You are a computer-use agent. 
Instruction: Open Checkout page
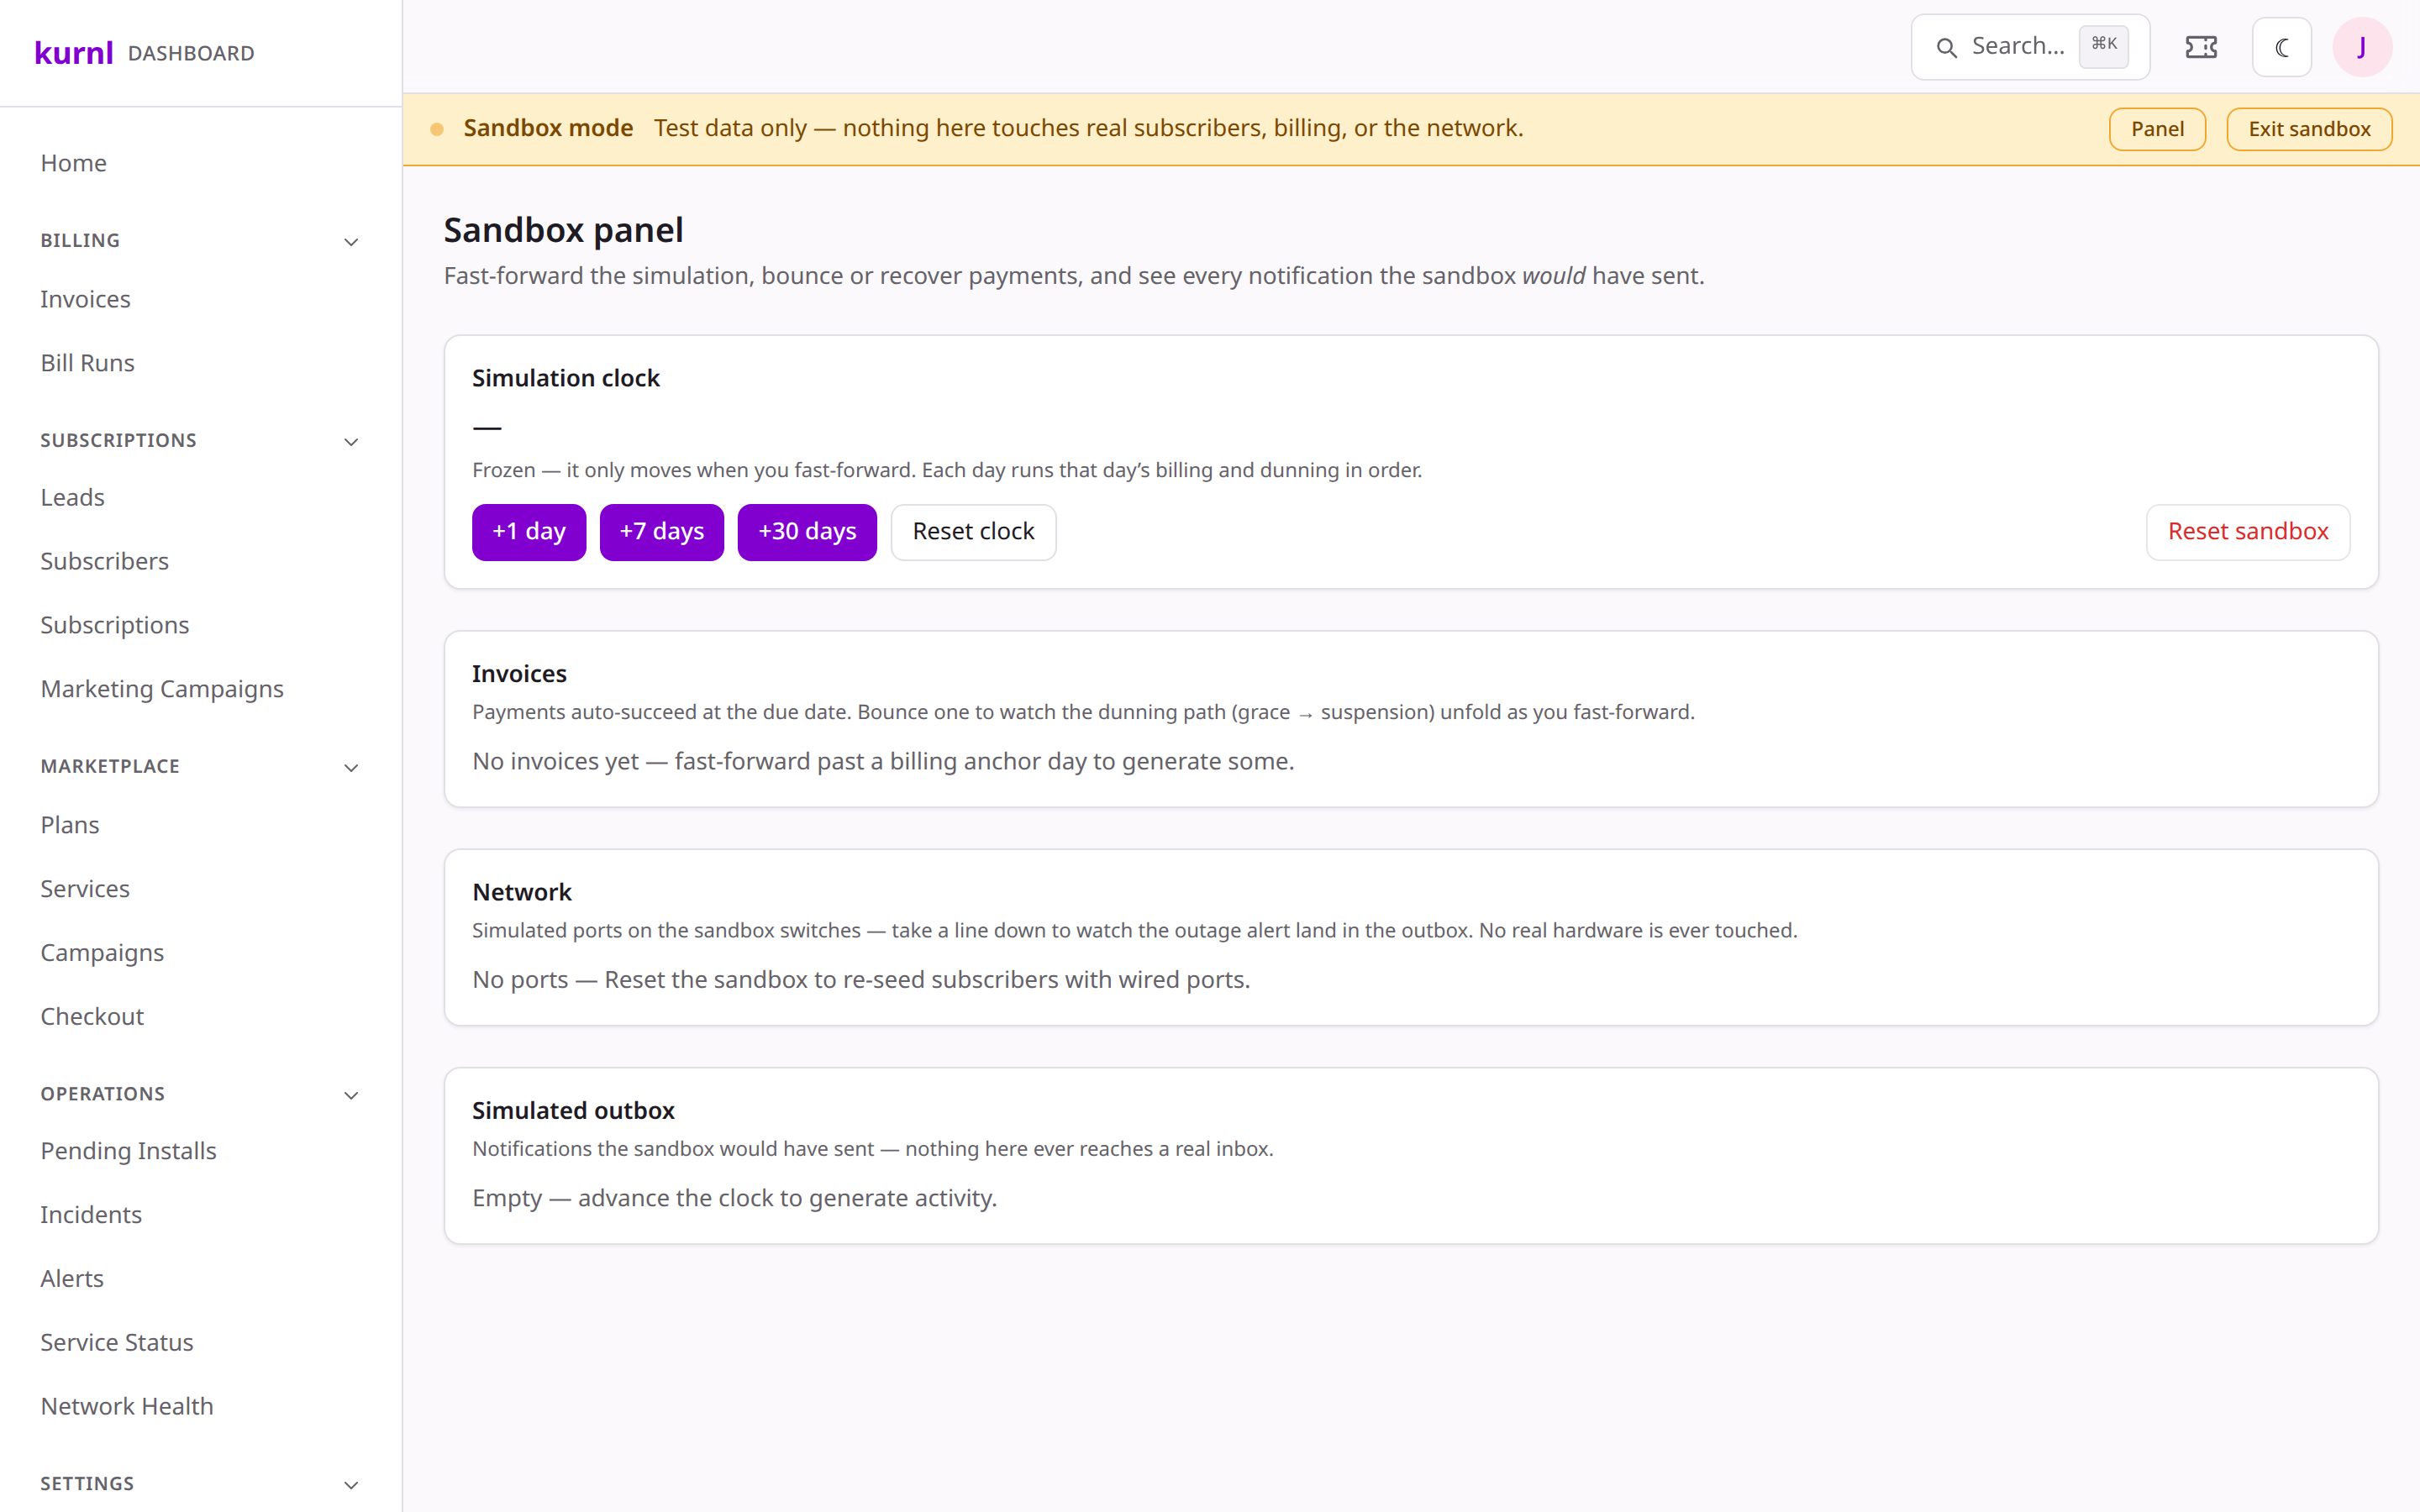click(92, 1017)
